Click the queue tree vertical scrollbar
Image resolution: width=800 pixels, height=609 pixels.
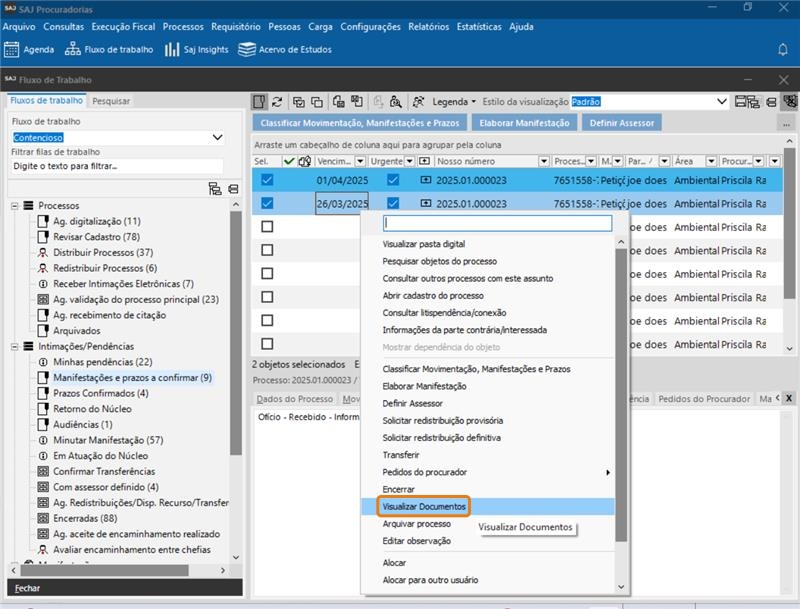coord(235,332)
